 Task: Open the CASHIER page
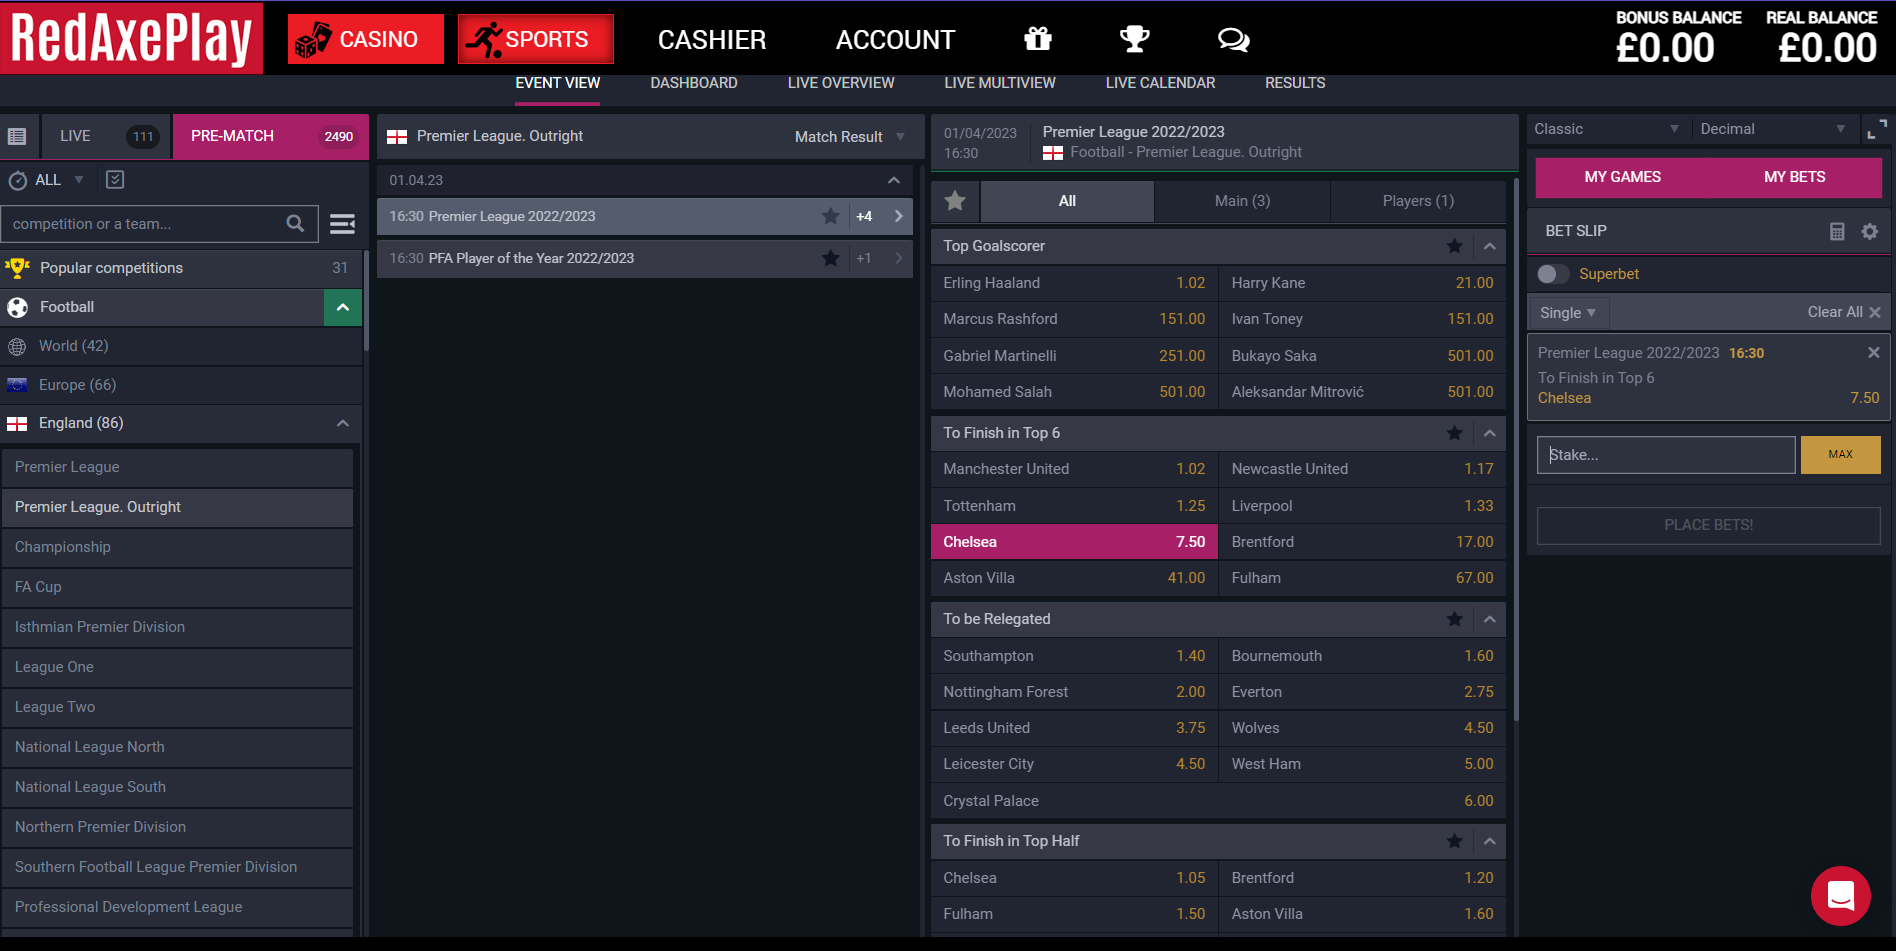(712, 40)
